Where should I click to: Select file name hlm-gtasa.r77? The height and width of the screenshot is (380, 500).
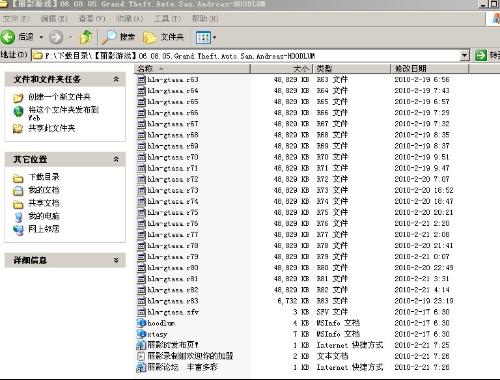[173, 235]
